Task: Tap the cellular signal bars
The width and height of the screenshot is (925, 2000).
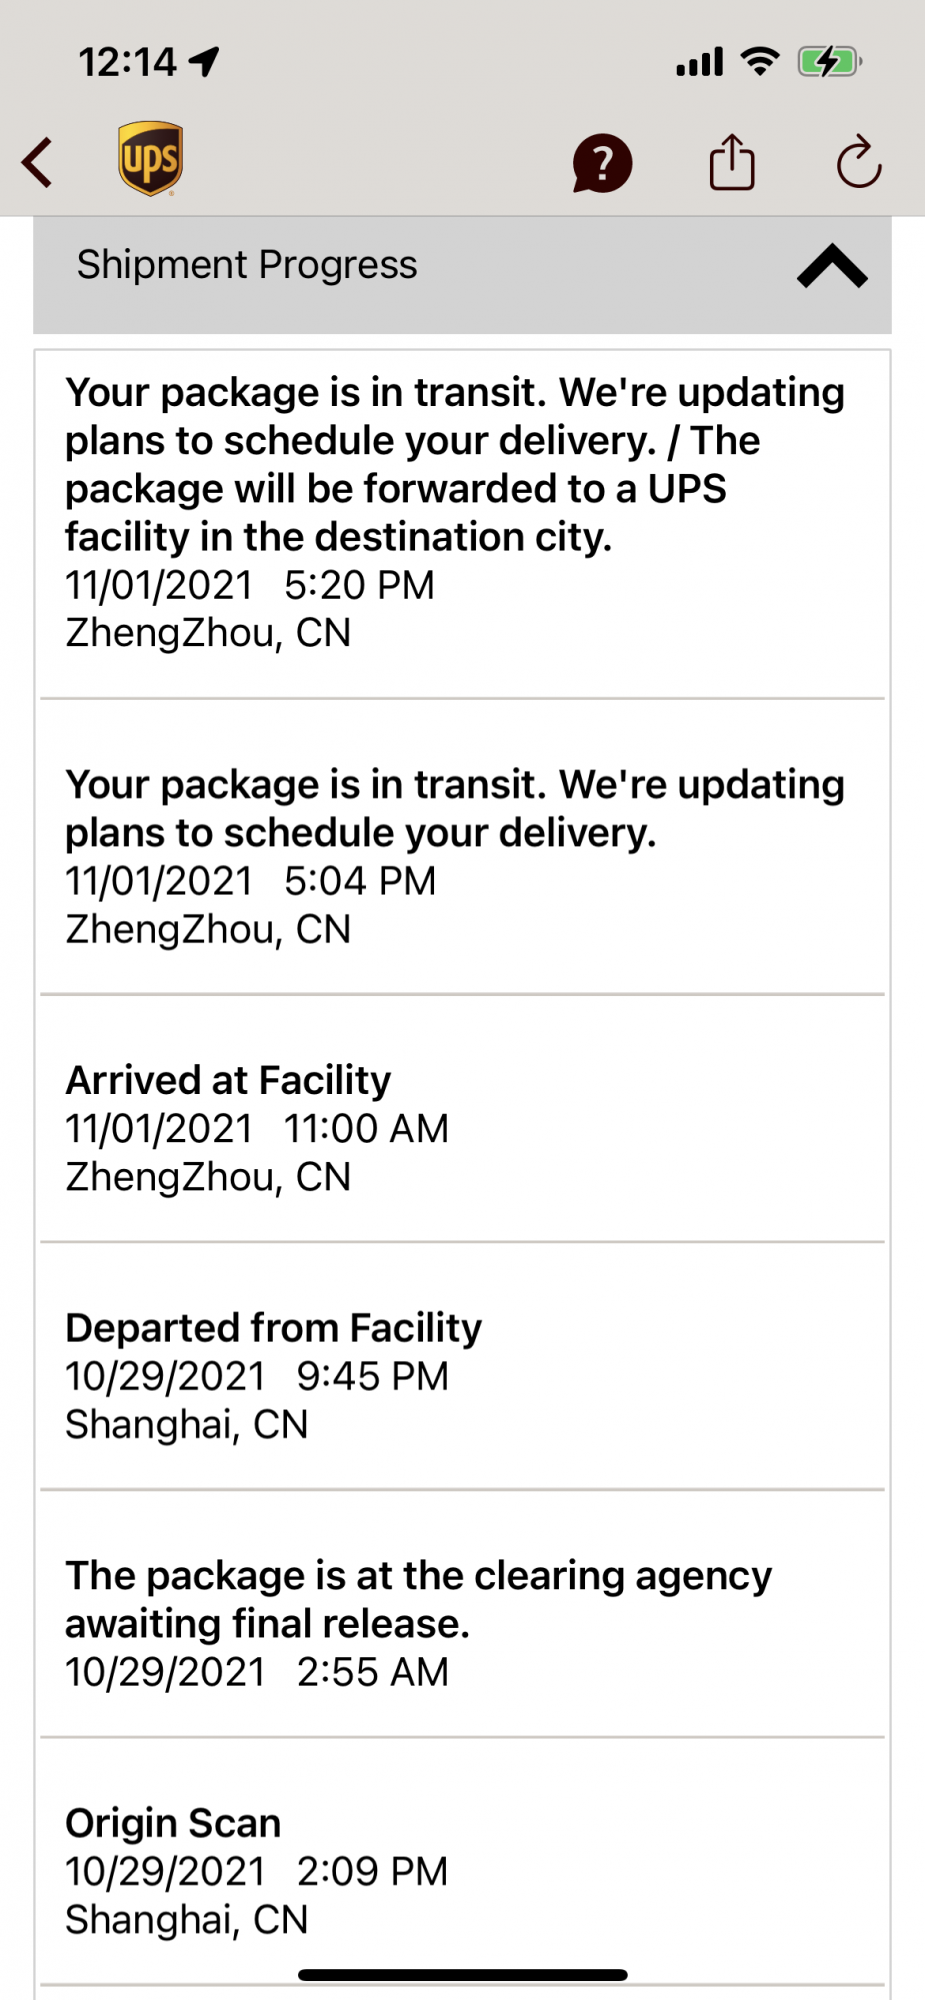Action: point(699,63)
